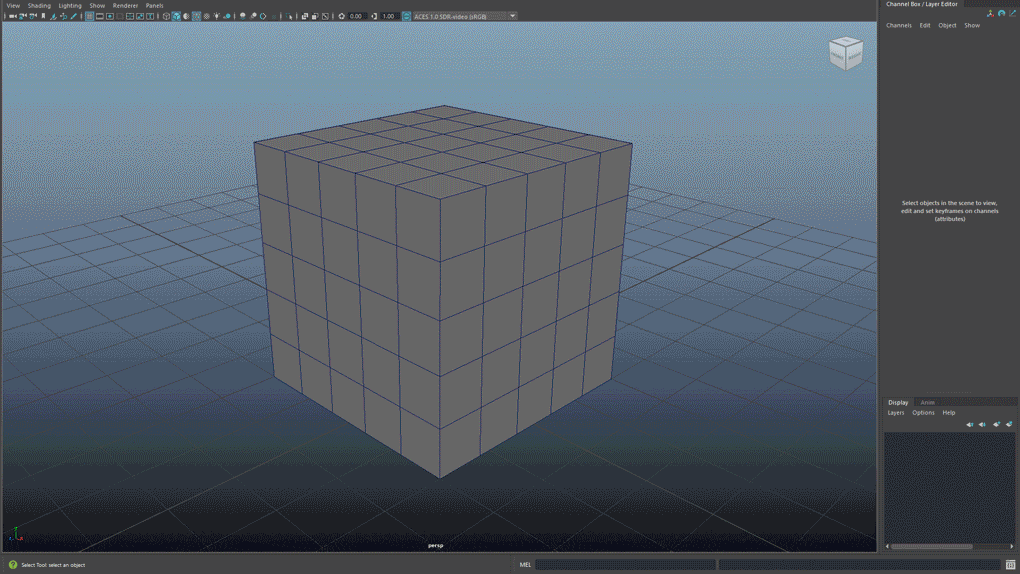Open the Shading panel menu
Viewport: 1020px width, 574px height.
(x=39, y=5)
